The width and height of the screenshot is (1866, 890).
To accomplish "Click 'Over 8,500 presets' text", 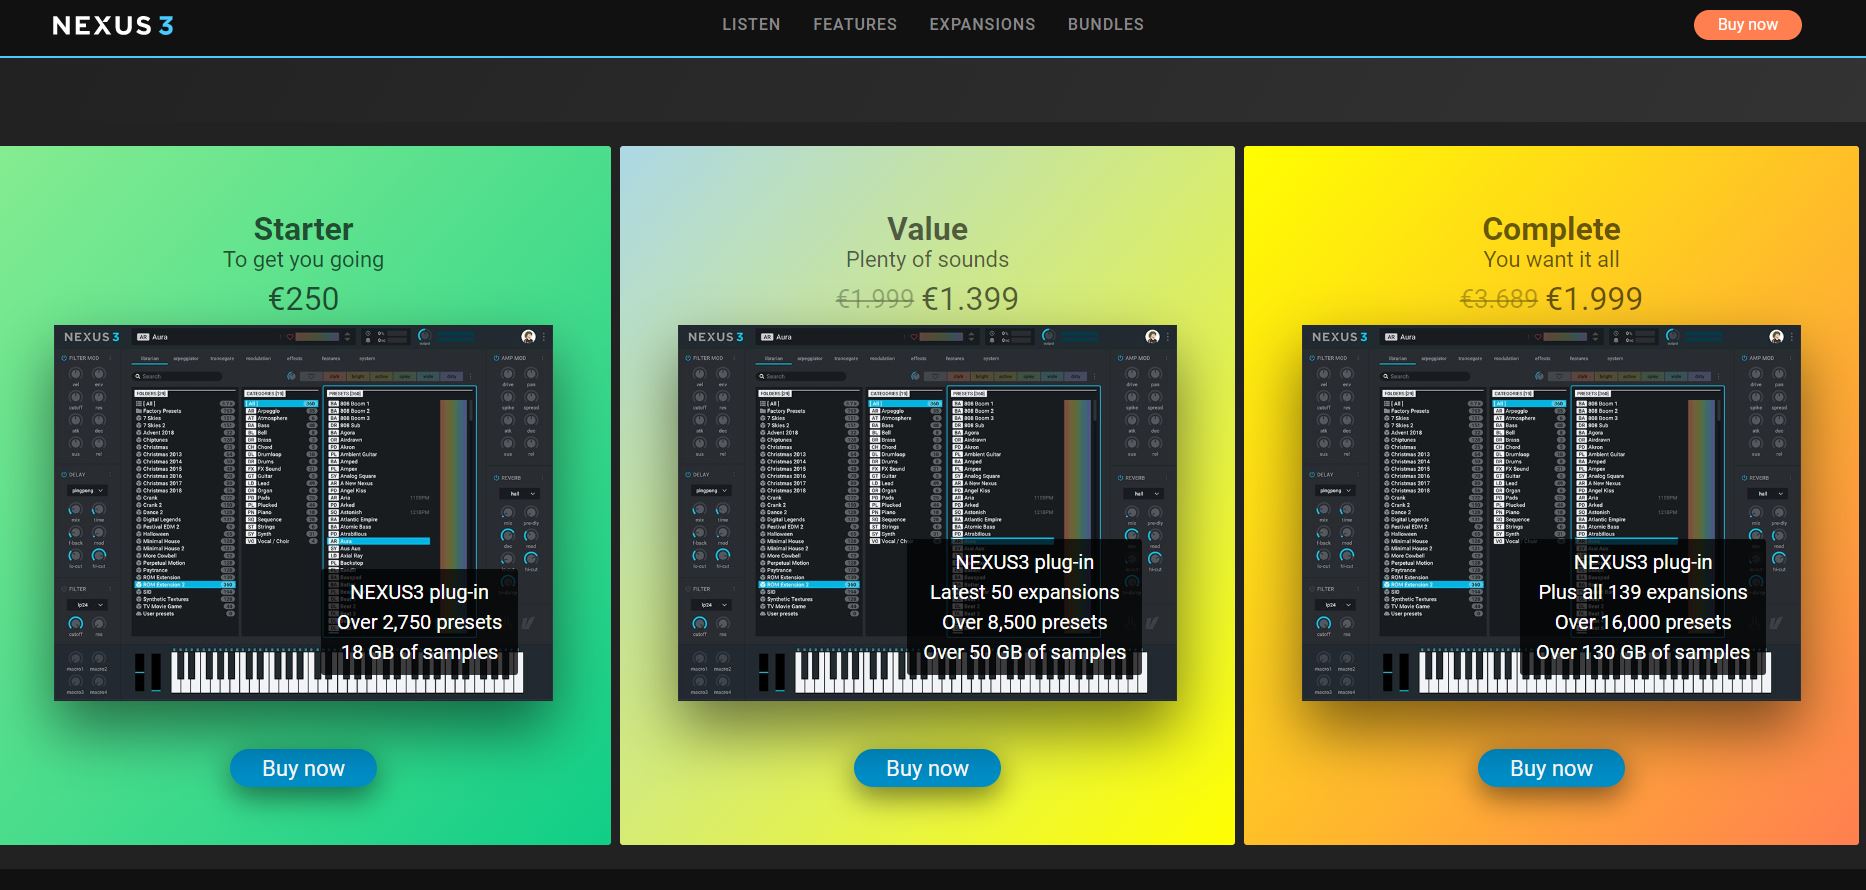I will [x=1024, y=622].
